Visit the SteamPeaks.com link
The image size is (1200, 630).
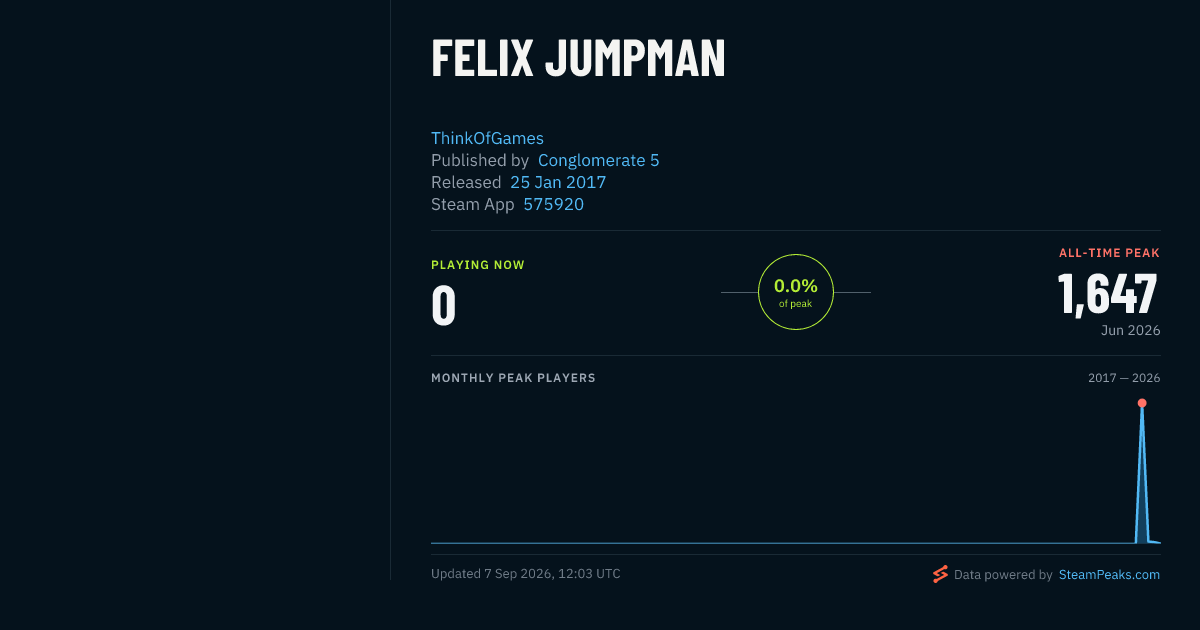pyautogui.click(x=1109, y=574)
